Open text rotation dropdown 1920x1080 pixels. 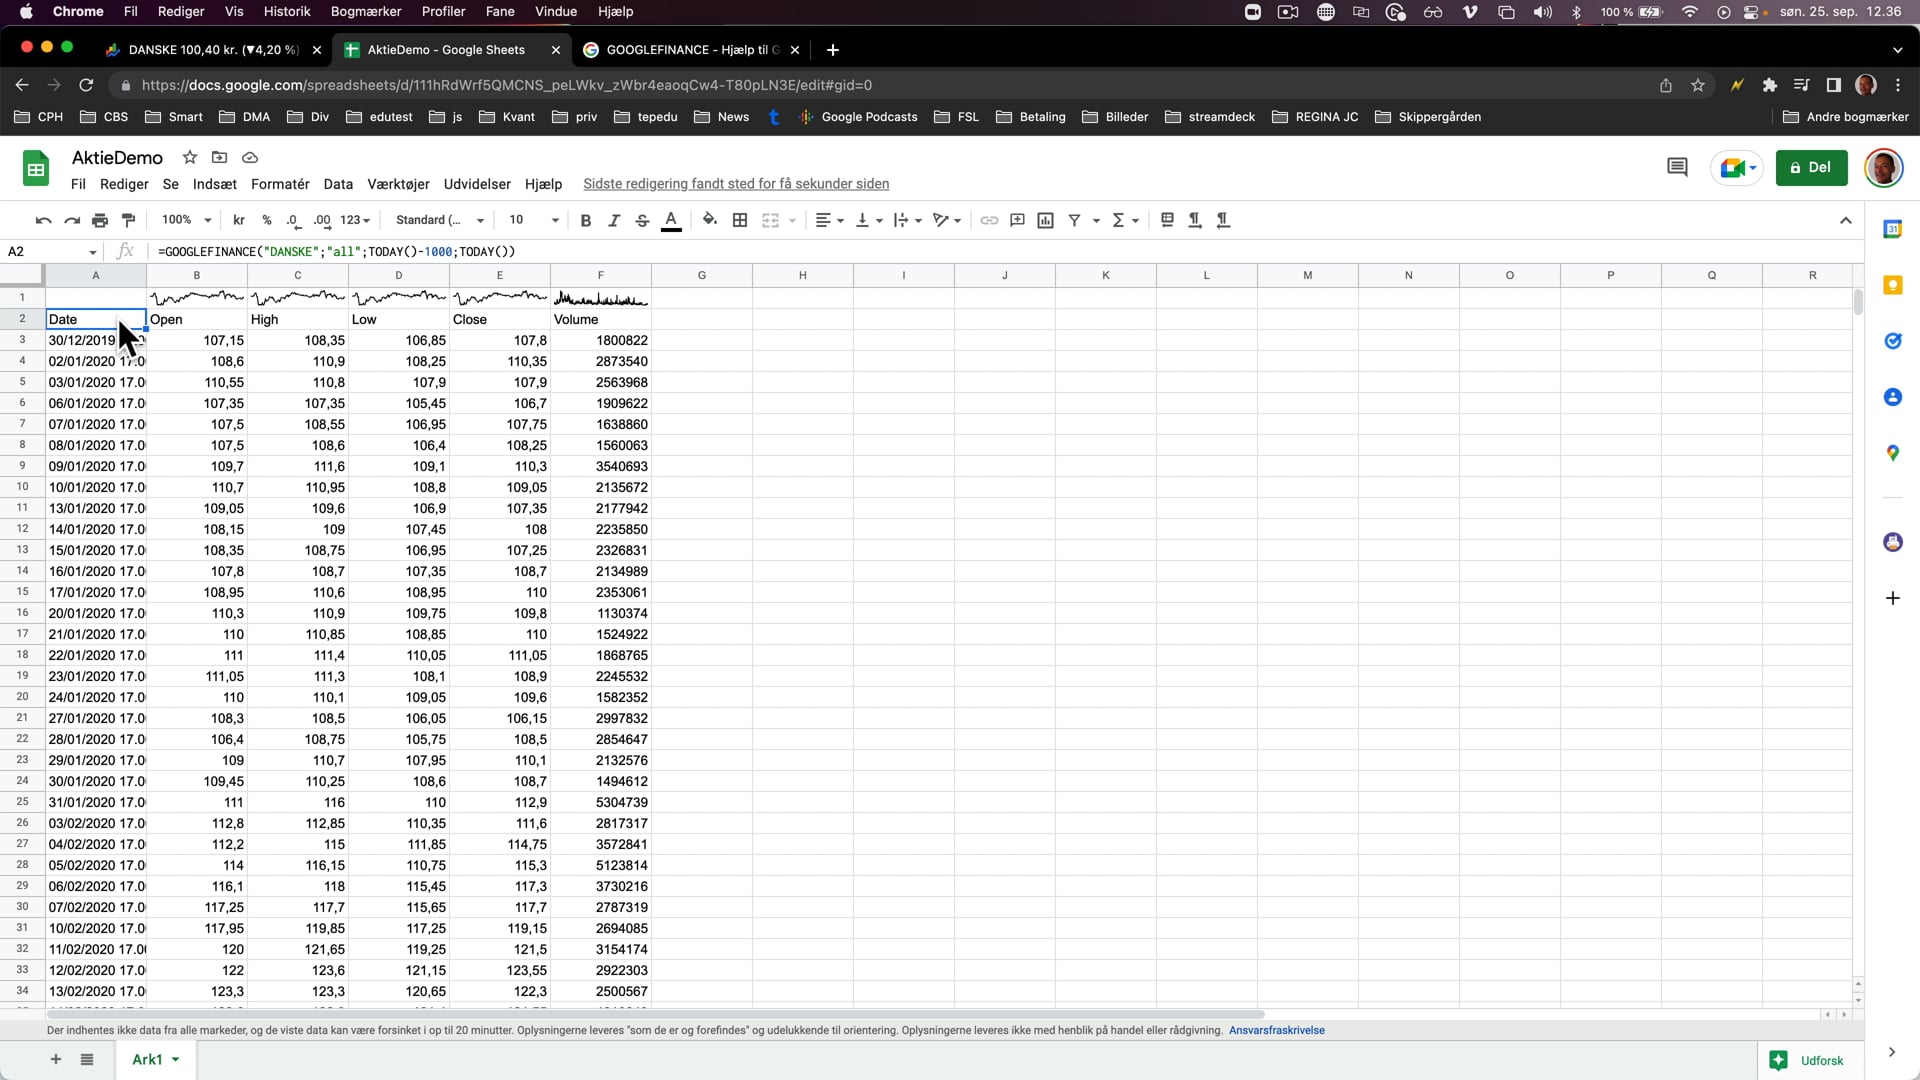[946, 220]
